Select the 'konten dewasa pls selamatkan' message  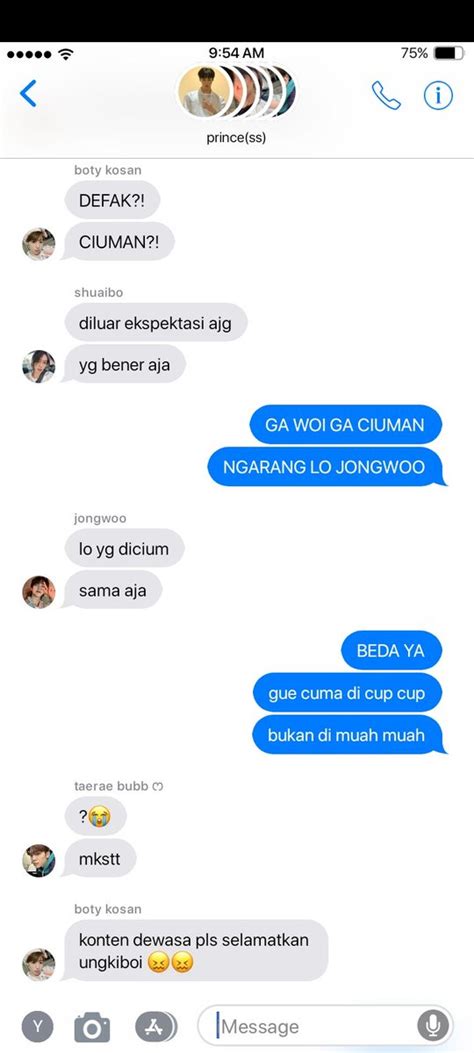click(x=195, y=951)
